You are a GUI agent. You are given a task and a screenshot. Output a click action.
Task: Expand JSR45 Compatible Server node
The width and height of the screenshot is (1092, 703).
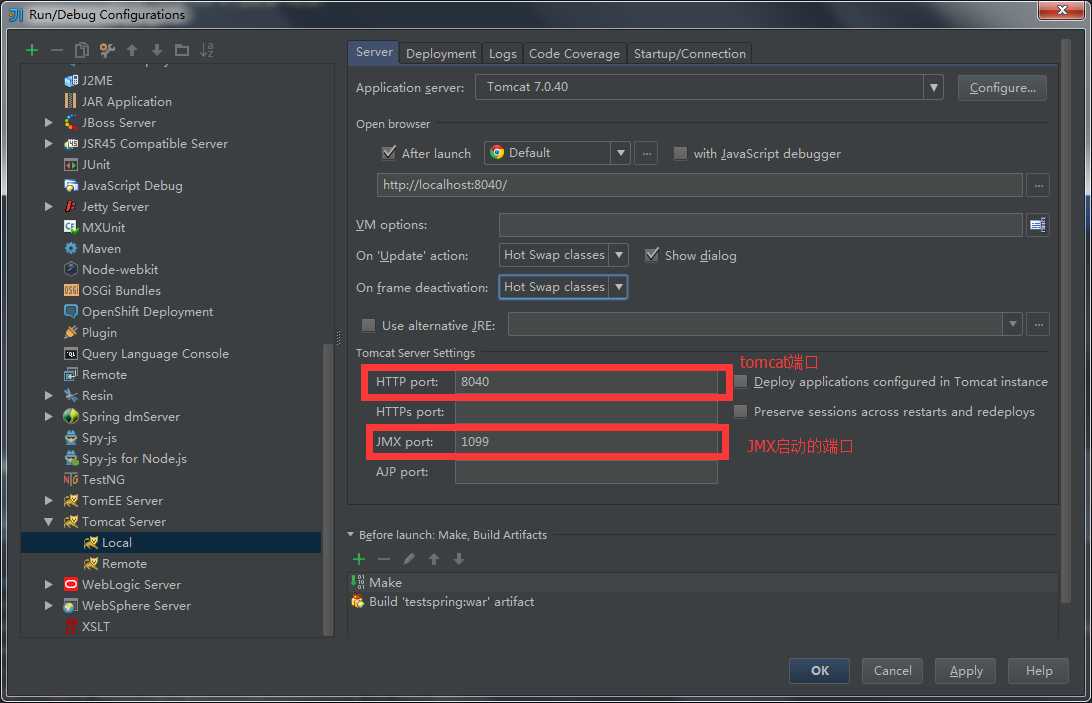[x=48, y=144]
